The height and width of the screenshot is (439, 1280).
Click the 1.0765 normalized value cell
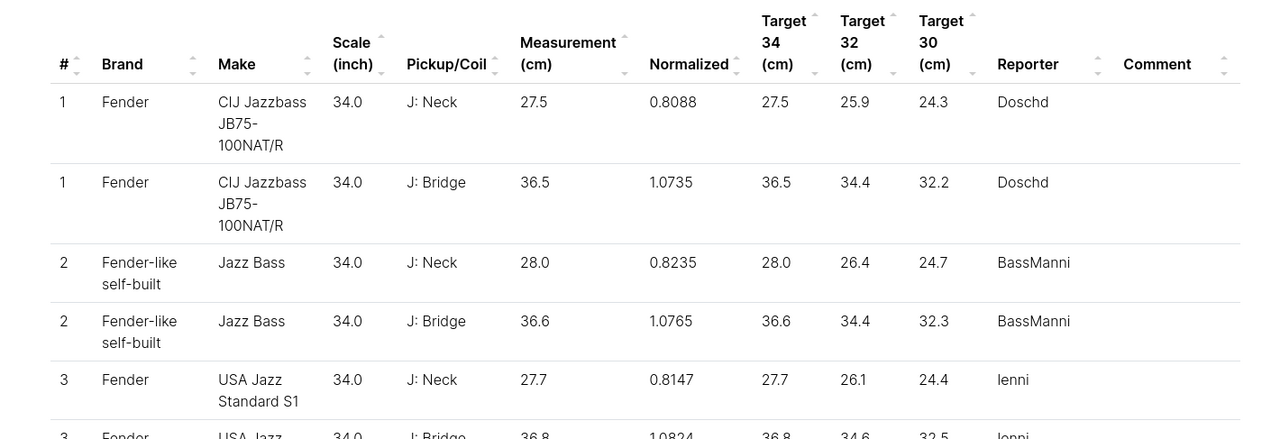point(673,321)
